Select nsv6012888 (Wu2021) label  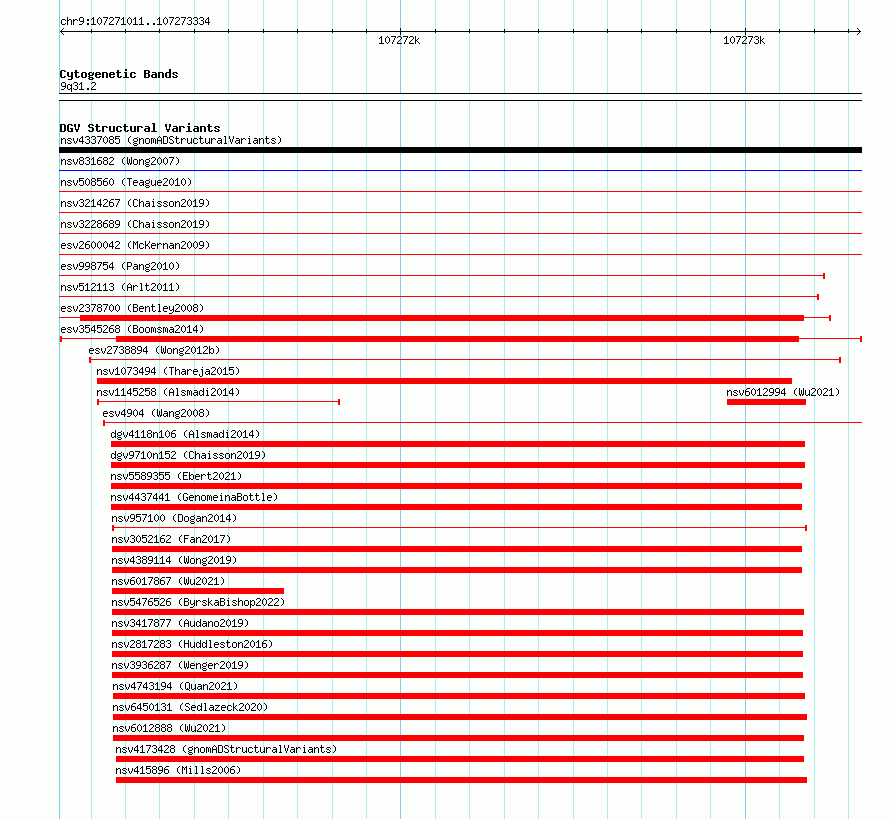click(169, 728)
